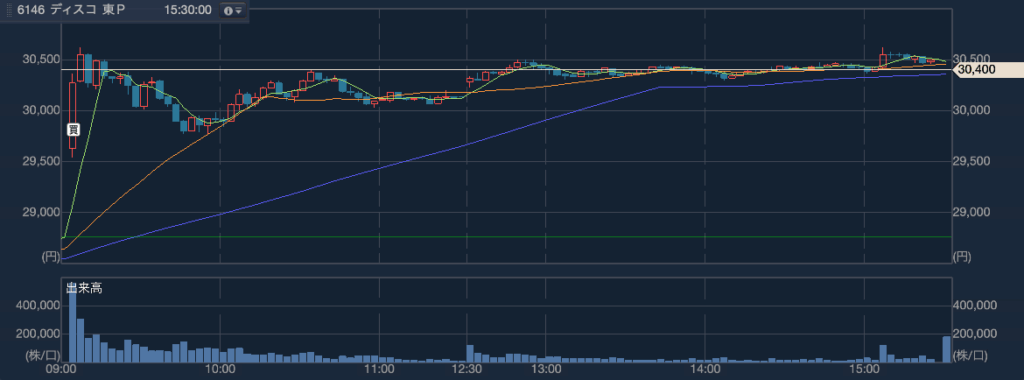
Task: Open the info dropdown beside 15:30:00
Action: point(233,10)
